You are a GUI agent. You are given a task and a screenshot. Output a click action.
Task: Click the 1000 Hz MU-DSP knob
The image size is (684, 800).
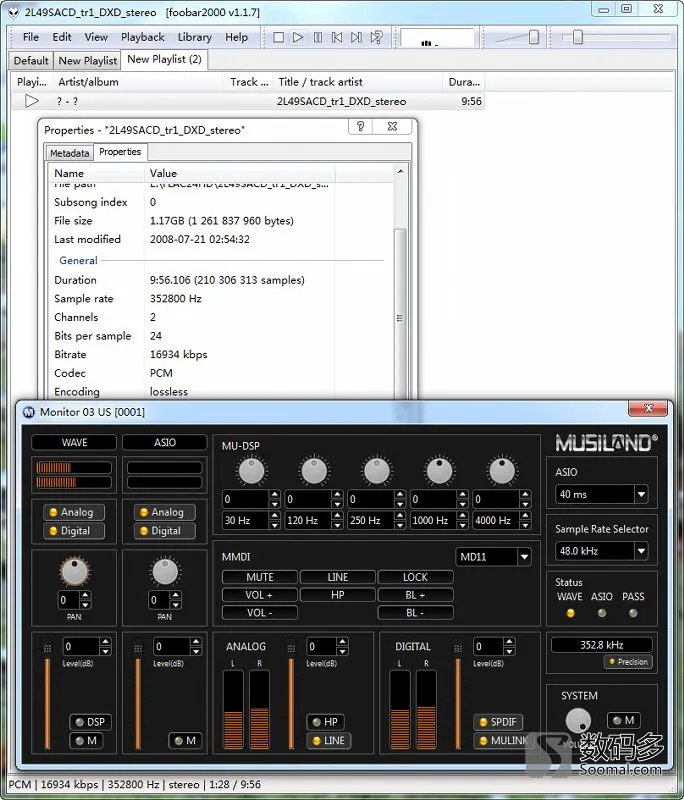click(439, 470)
